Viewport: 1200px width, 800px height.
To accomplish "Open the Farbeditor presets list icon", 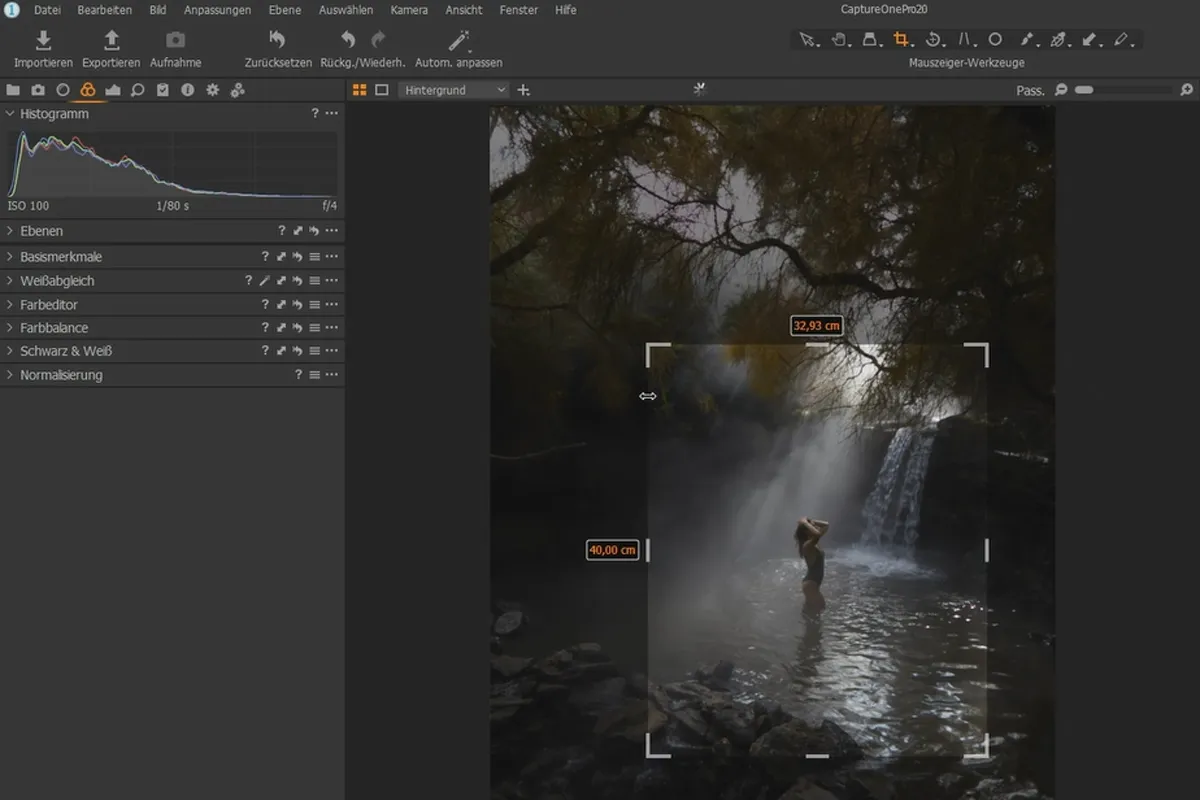I will 314,304.
